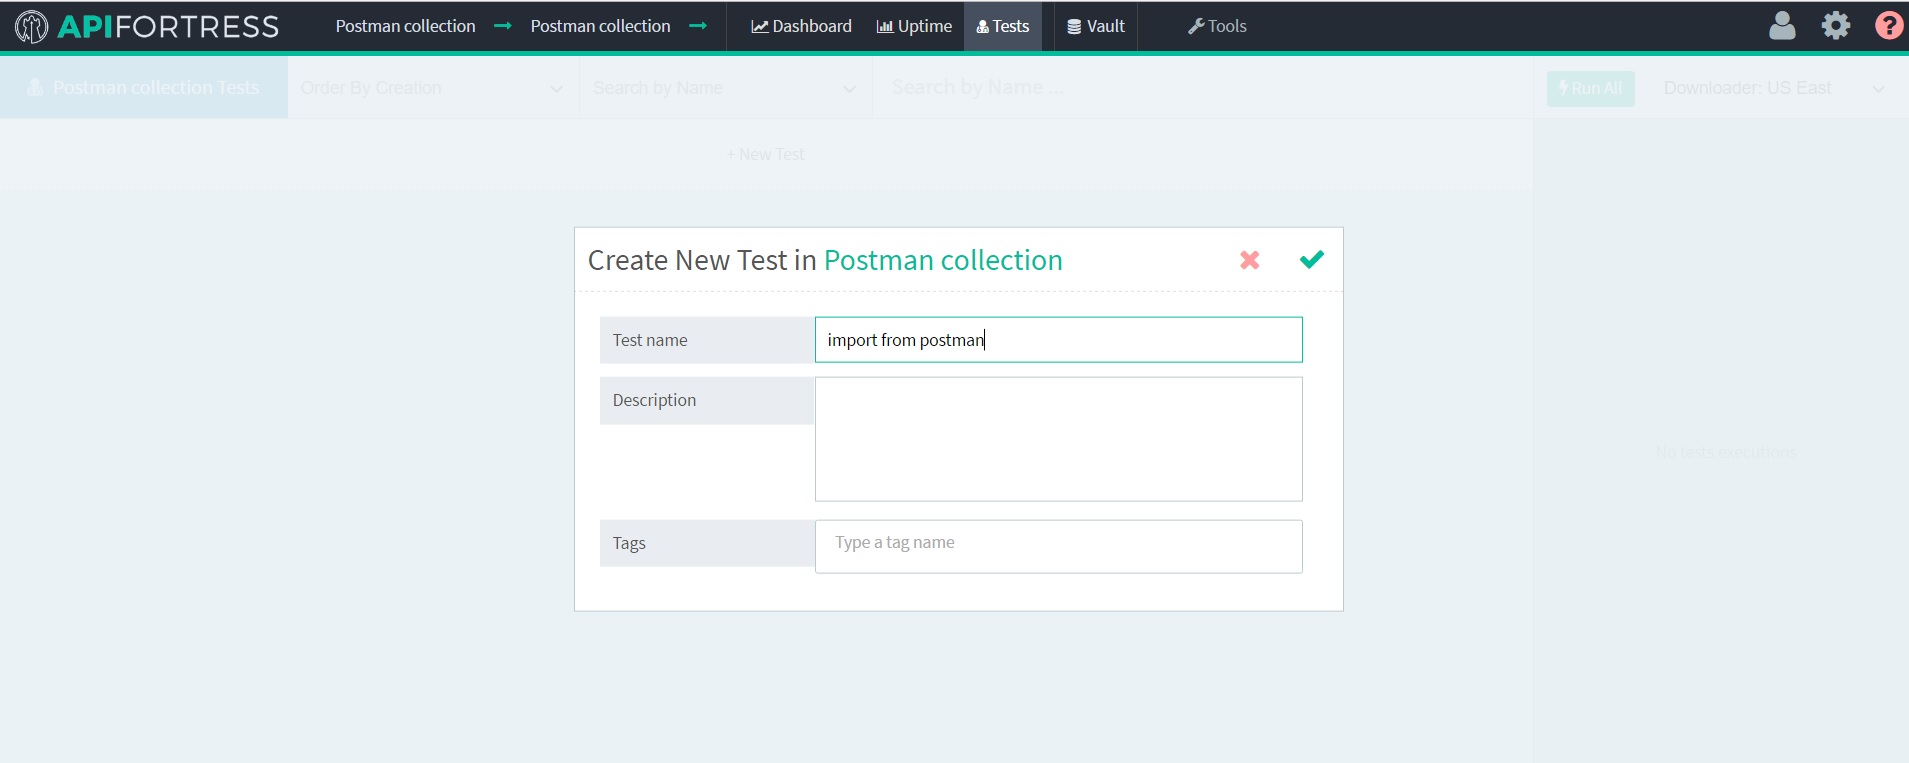Click the + New Test link

tap(765, 154)
